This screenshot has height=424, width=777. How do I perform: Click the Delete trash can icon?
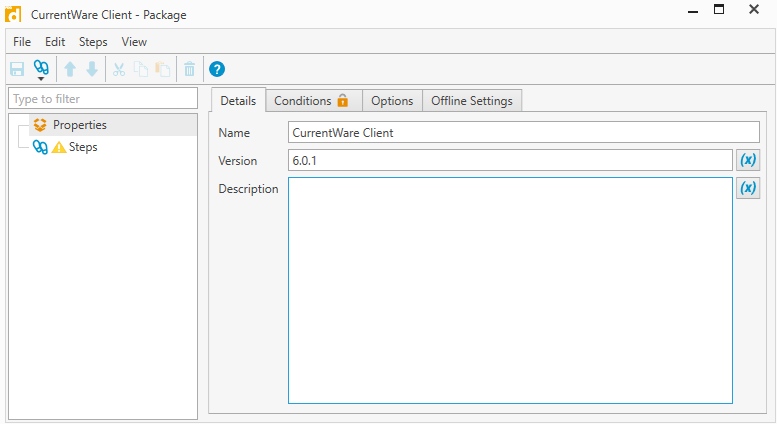[x=189, y=69]
